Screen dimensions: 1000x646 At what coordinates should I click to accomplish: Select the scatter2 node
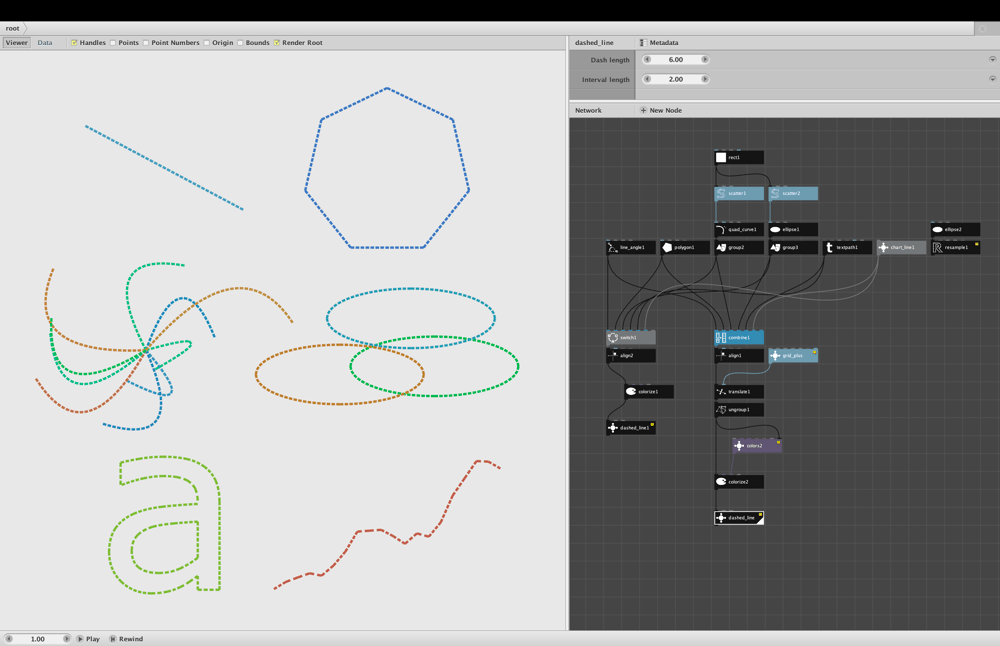(793, 193)
